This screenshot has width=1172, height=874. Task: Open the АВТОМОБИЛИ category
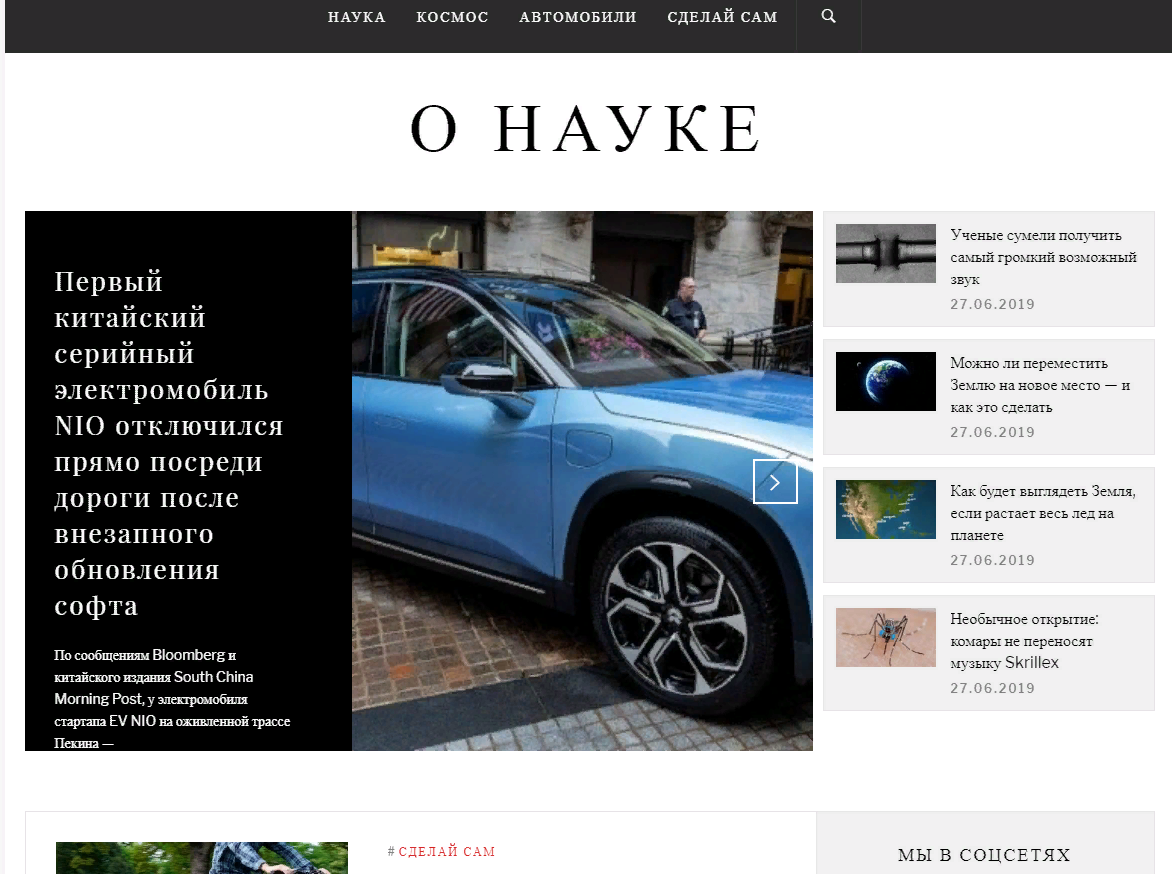point(578,17)
